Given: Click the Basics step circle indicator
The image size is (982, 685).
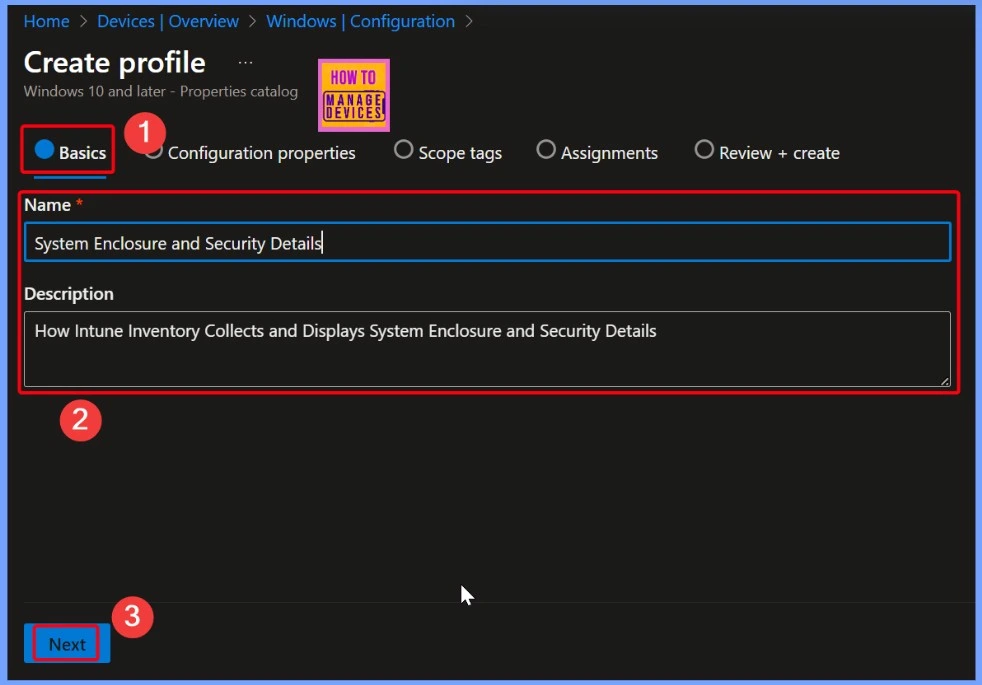Looking at the screenshot, I should pos(44,150).
